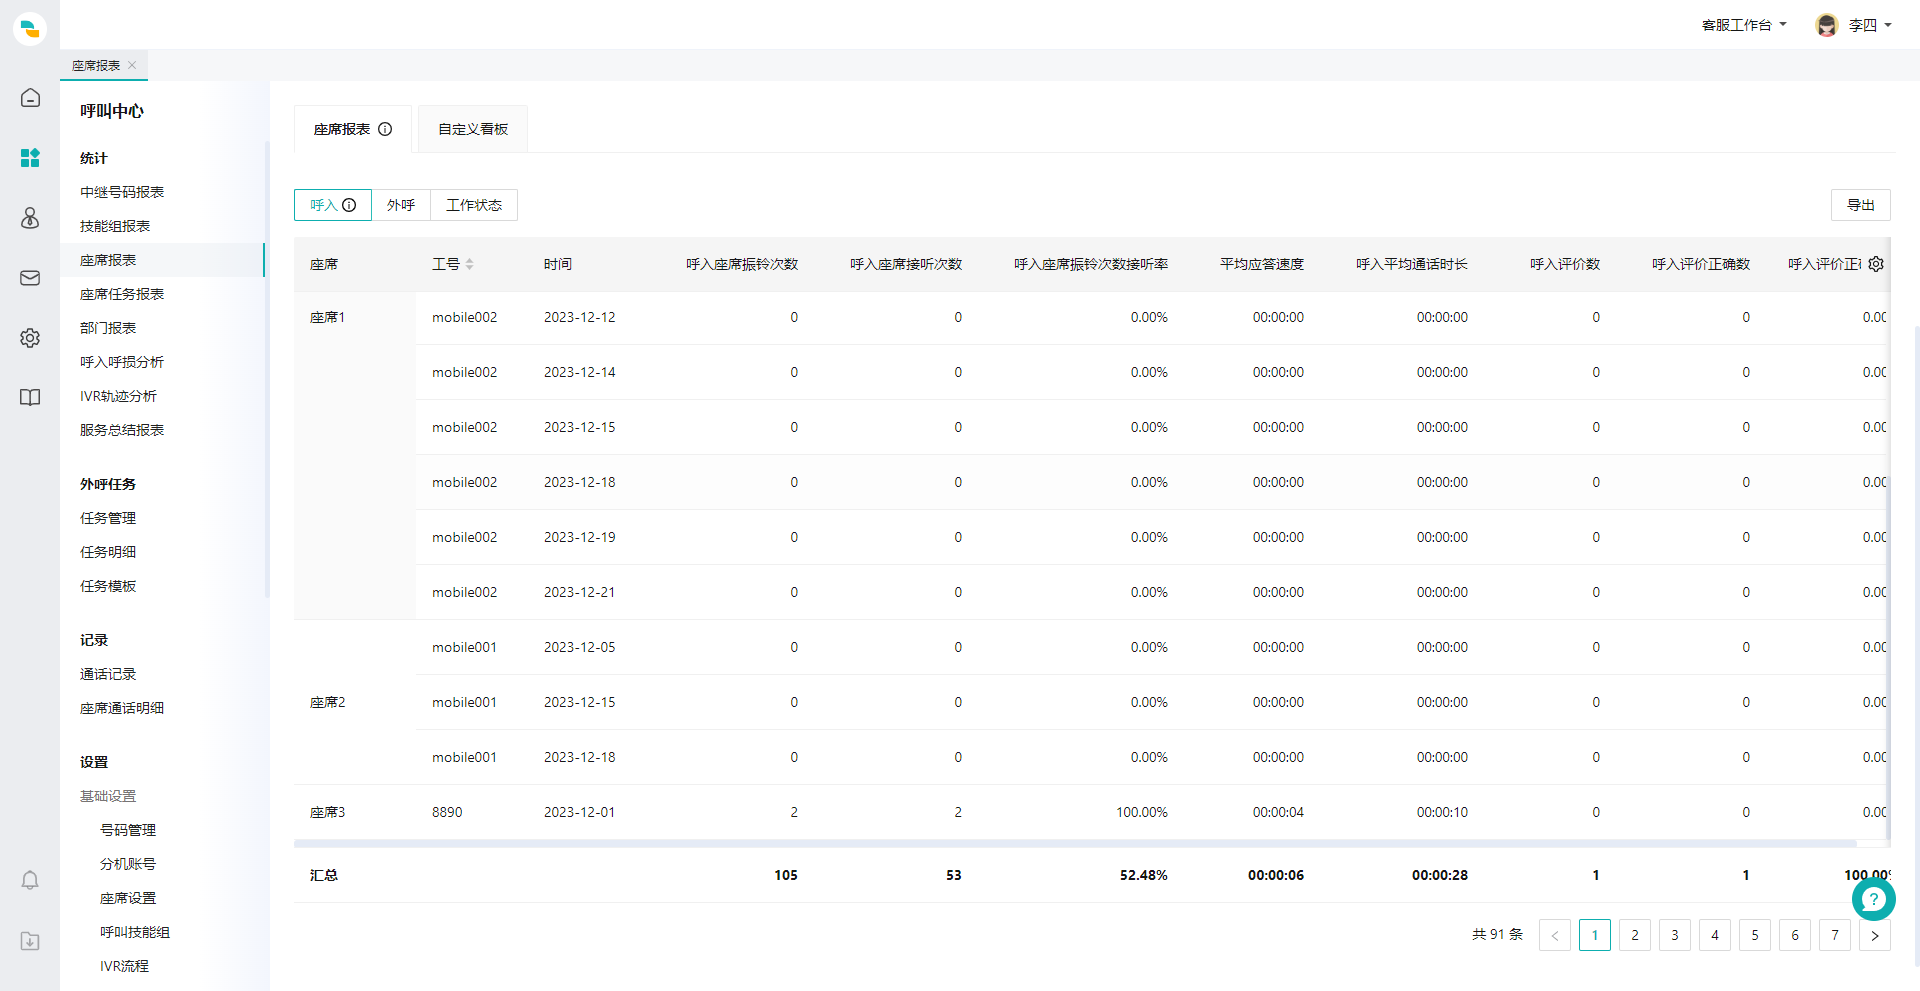Go to page 4
Image resolution: width=1920 pixels, height=991 pixels.
pyautogui.click(x=1715, y=935)
